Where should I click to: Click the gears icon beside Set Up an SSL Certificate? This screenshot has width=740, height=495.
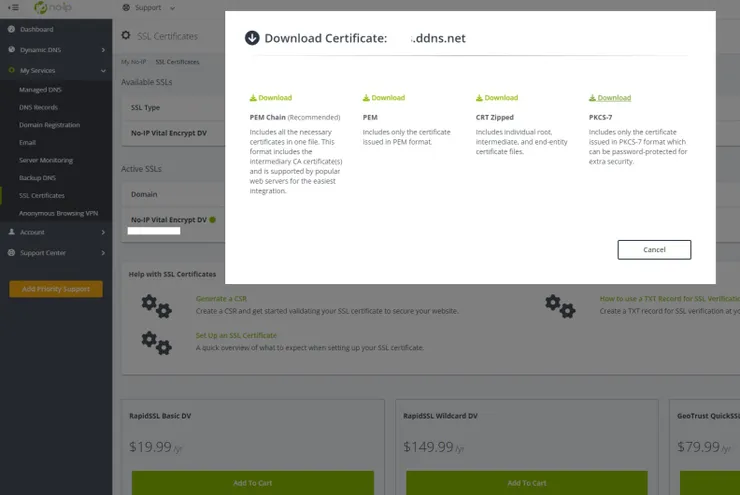pos(156,342)
